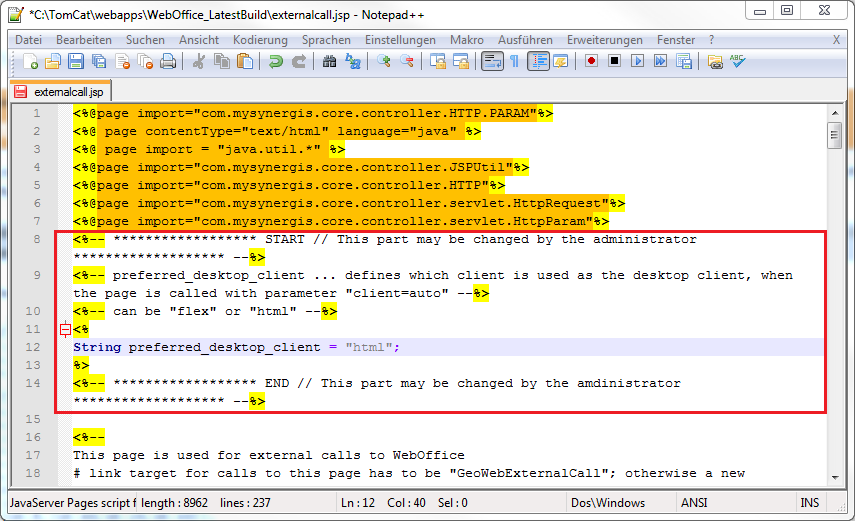855x521 pixels.
Task: Click the Open file folder icon
Action: [53, 62]
